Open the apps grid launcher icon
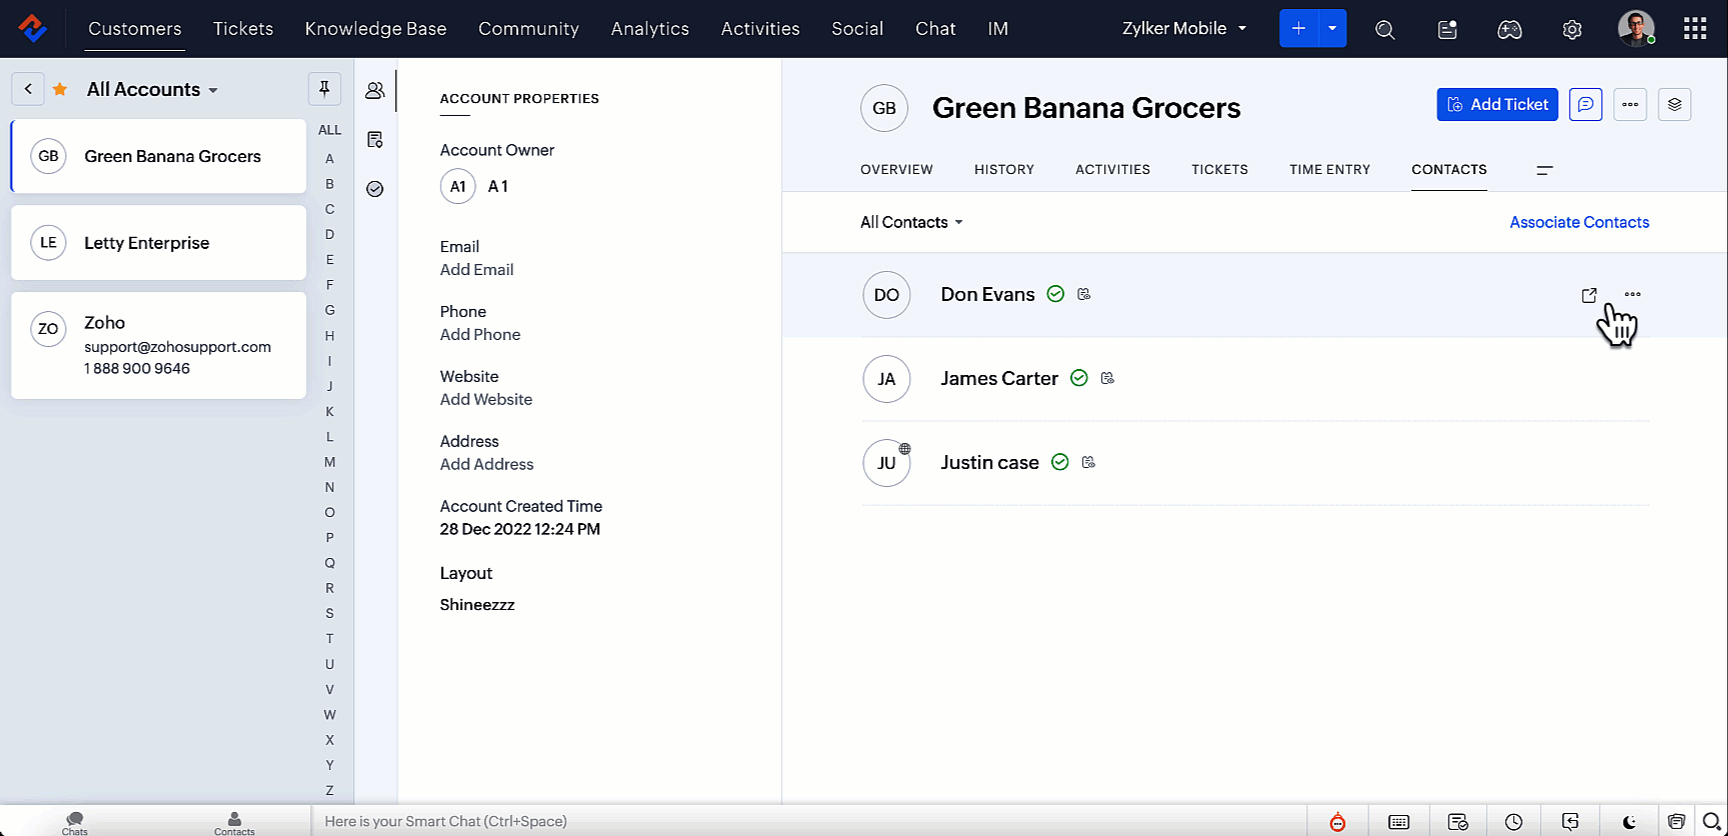 1695,29
